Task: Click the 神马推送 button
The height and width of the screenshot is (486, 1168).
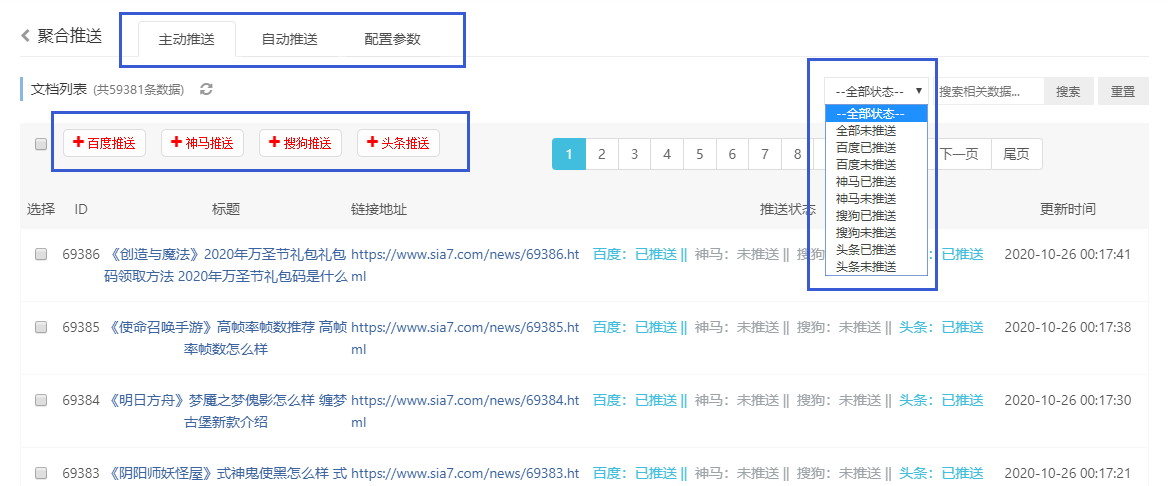Action: [x=203, y=143]
